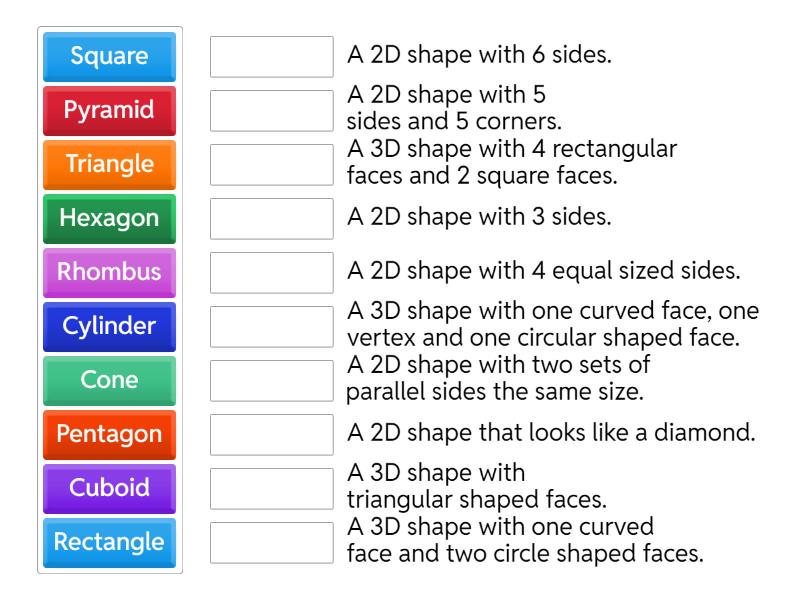The width and height of the screenshot is (800, 600).
Task: Click the green Hexagon tile
Action: [x=109, y=218]
